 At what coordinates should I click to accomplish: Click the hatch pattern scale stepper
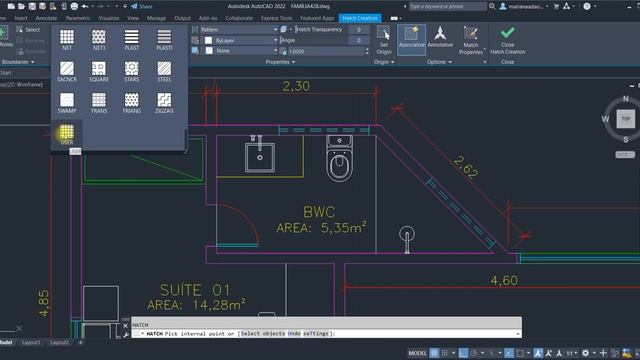[367, 51]
